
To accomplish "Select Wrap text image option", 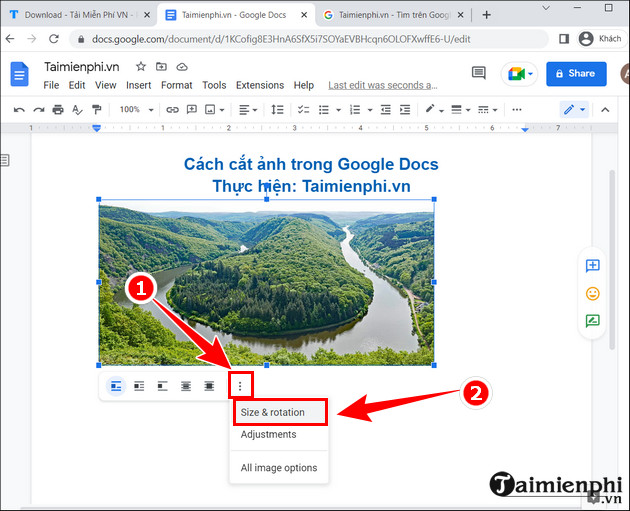I will point(139,386).
